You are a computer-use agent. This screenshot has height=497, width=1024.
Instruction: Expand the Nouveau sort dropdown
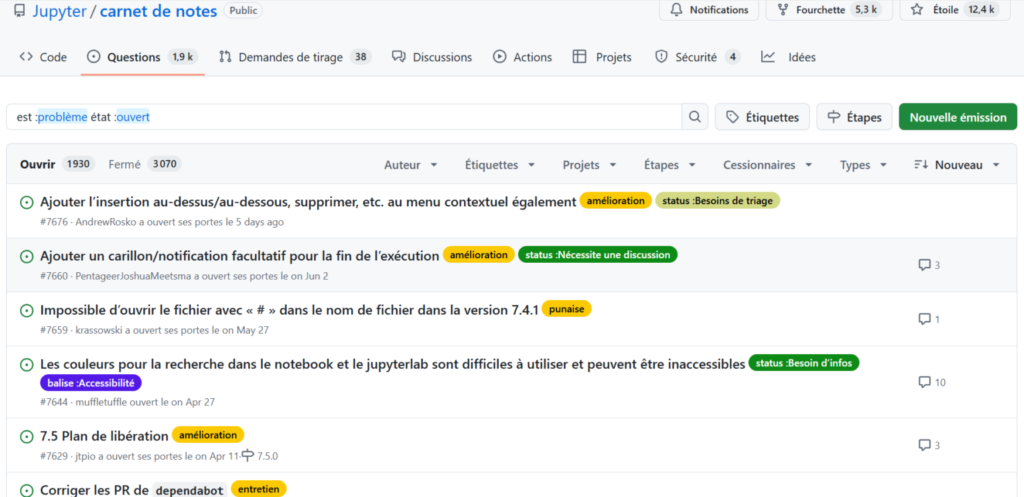tap(957, 165)
